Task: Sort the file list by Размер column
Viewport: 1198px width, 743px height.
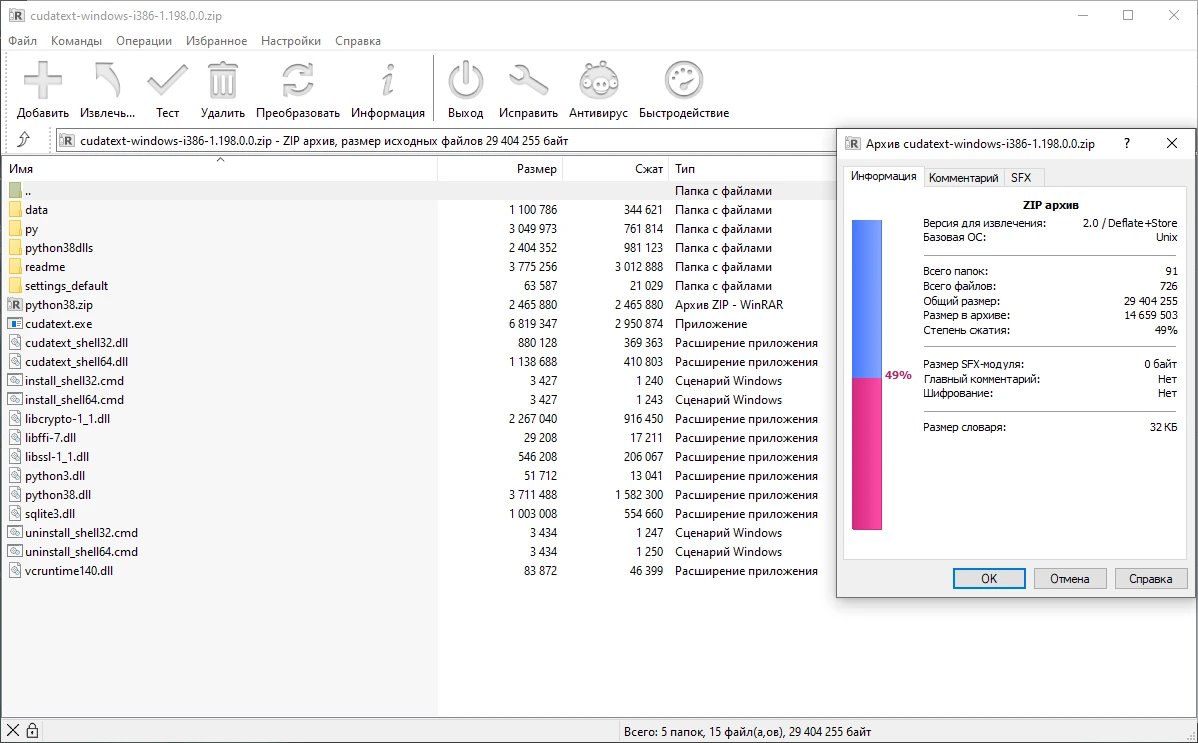Action: coord(500,169)
